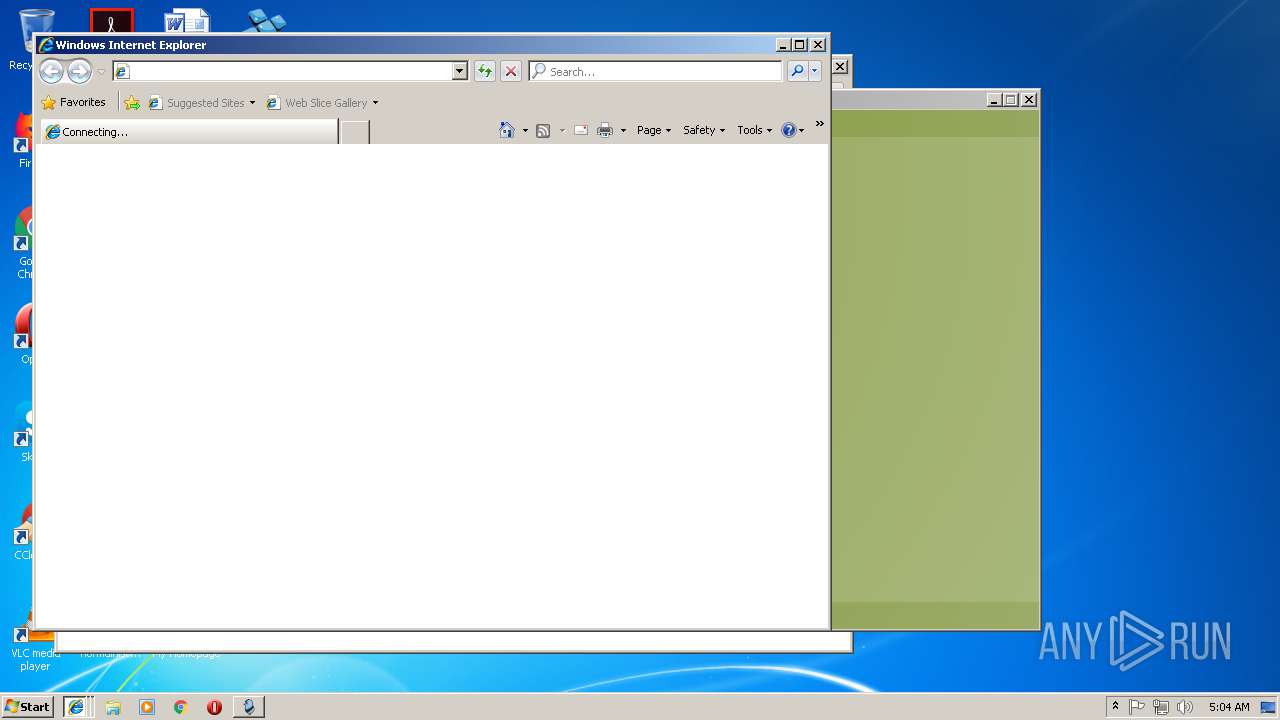Select the Connecting... tab

189,132
